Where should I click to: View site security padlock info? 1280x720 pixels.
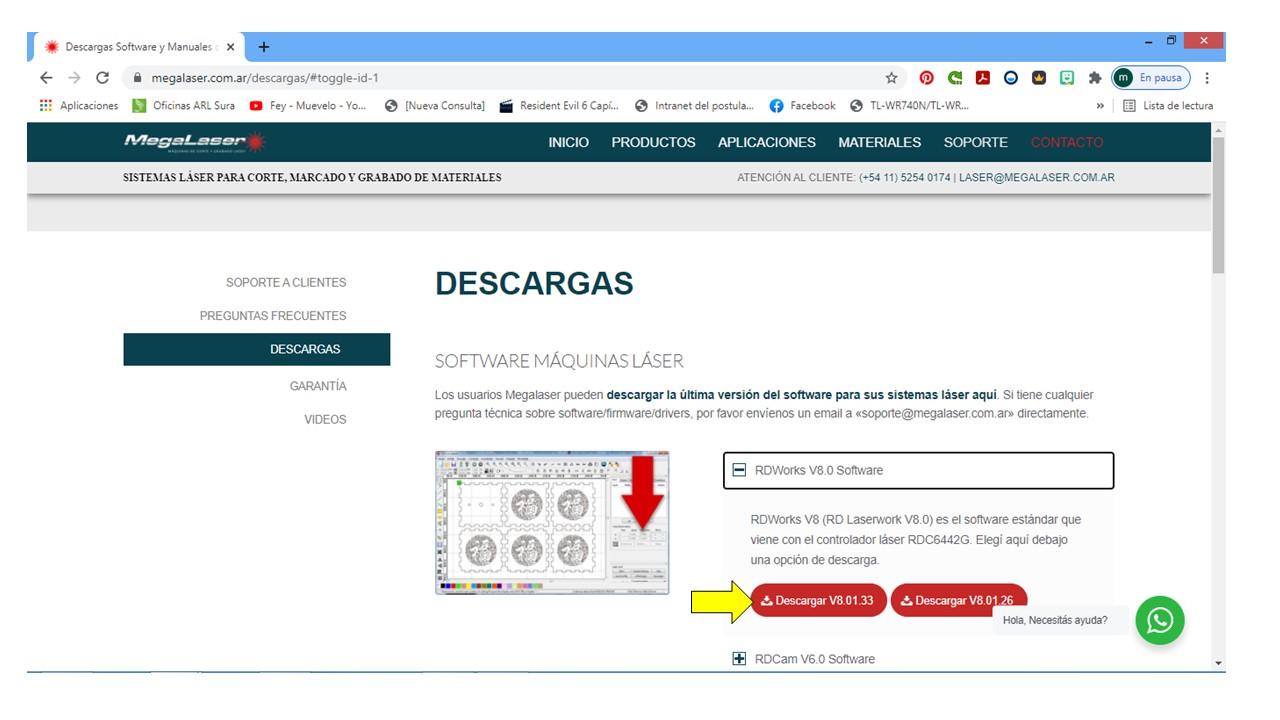pyautogui.click(x=138, y=78)
